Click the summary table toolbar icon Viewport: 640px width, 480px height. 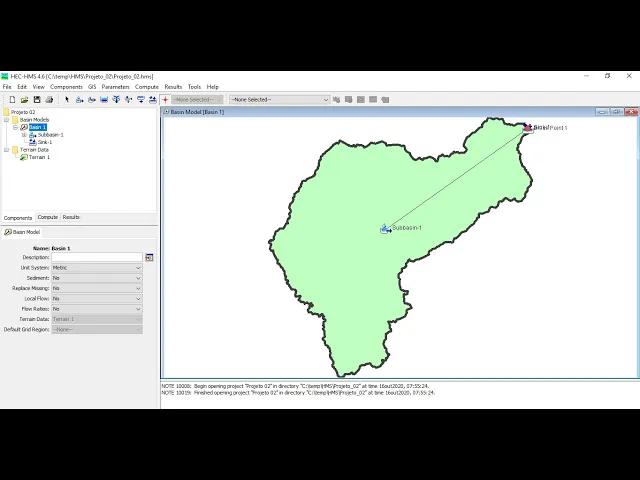coord(373,100)
